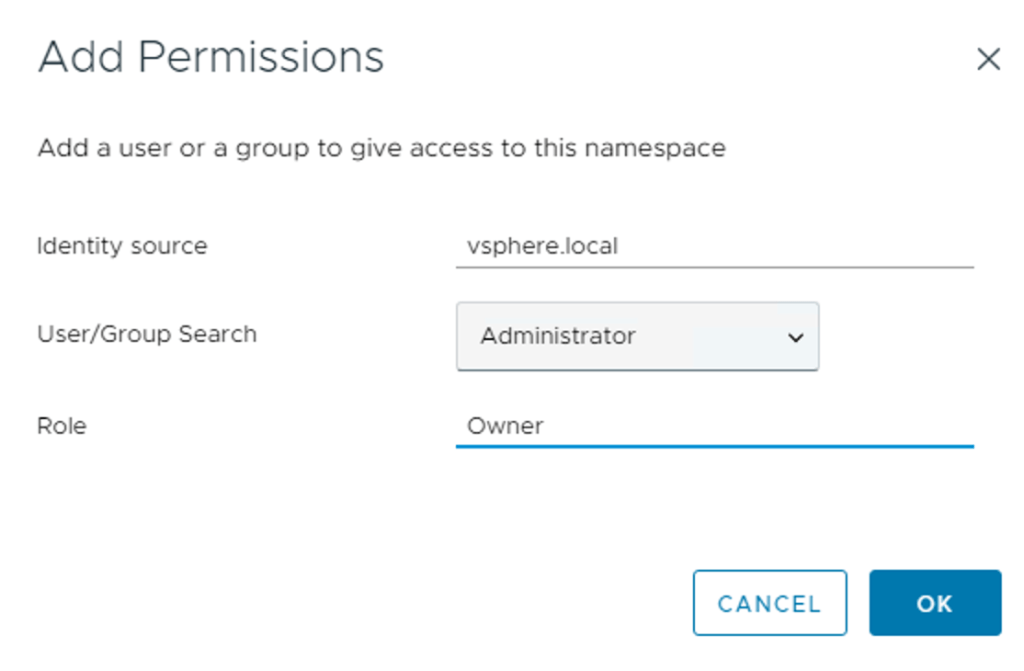Image resolution: width=1024 pixels, height=671 pixels.
Task: Click the word "namespace" in the description
Action: pos(655,149)
